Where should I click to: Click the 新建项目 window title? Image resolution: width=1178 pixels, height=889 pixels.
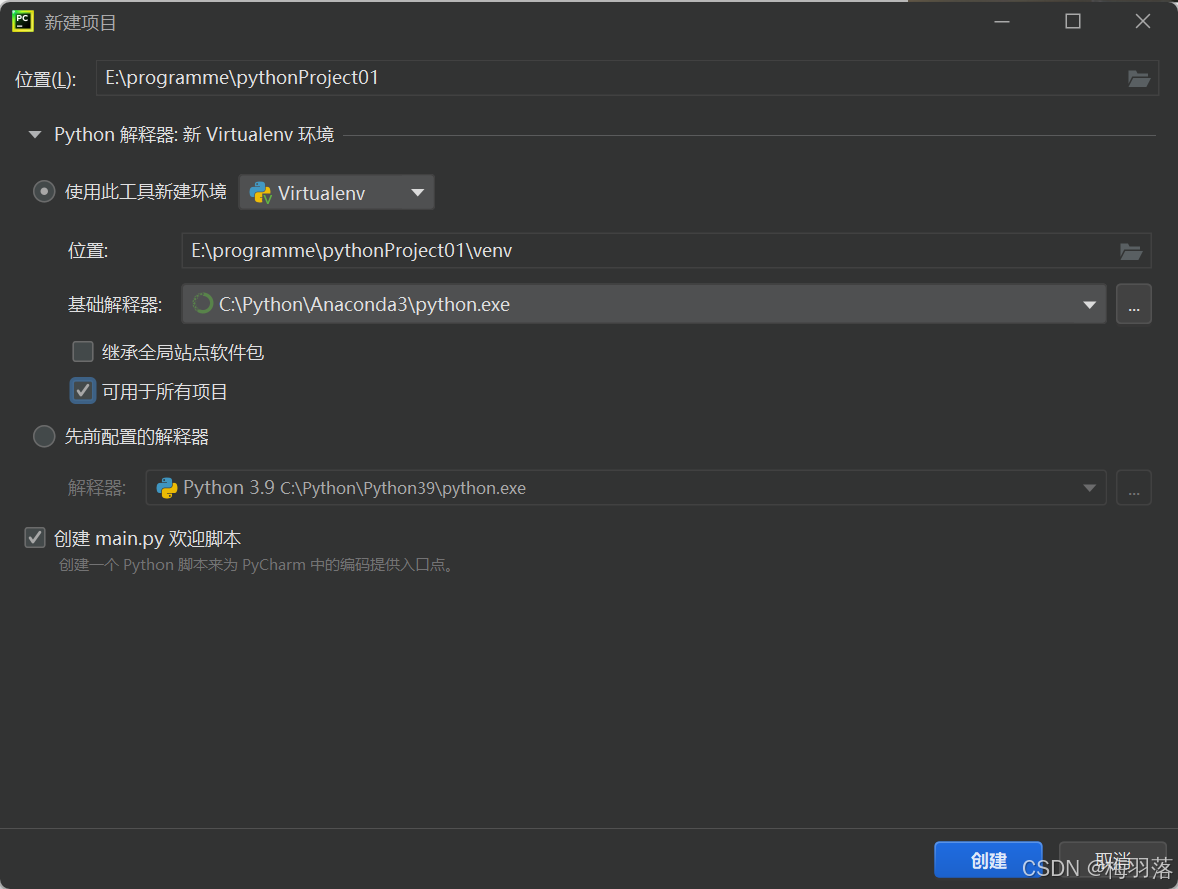coord(80,23)
